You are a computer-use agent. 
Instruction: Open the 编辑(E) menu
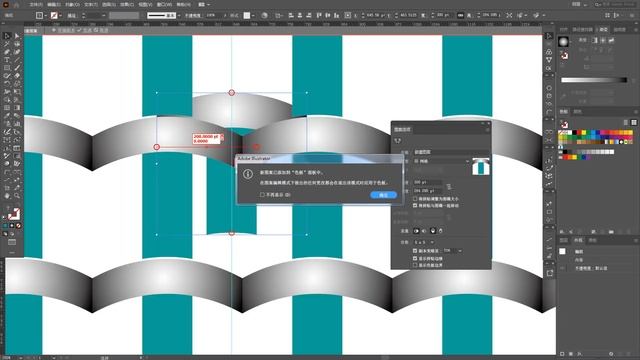click(x=54, y=4)
